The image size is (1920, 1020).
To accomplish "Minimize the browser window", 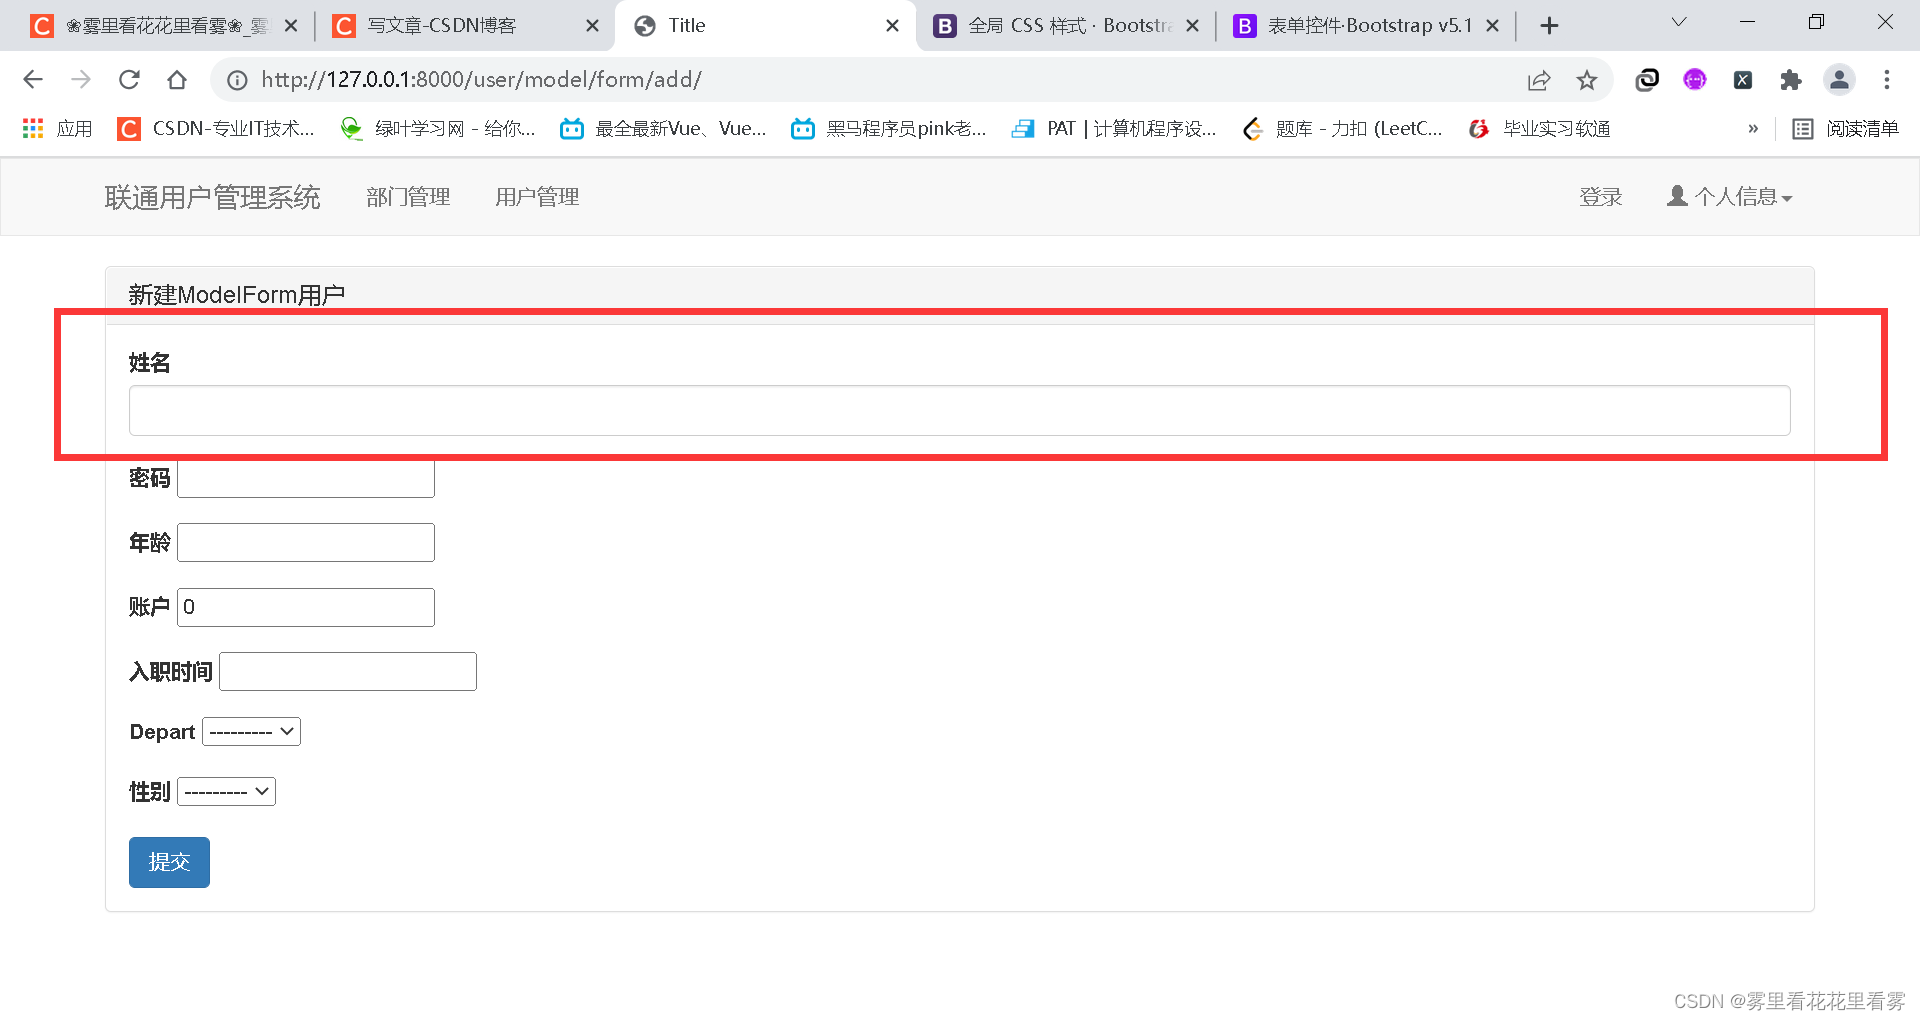I will [1748, 22].
